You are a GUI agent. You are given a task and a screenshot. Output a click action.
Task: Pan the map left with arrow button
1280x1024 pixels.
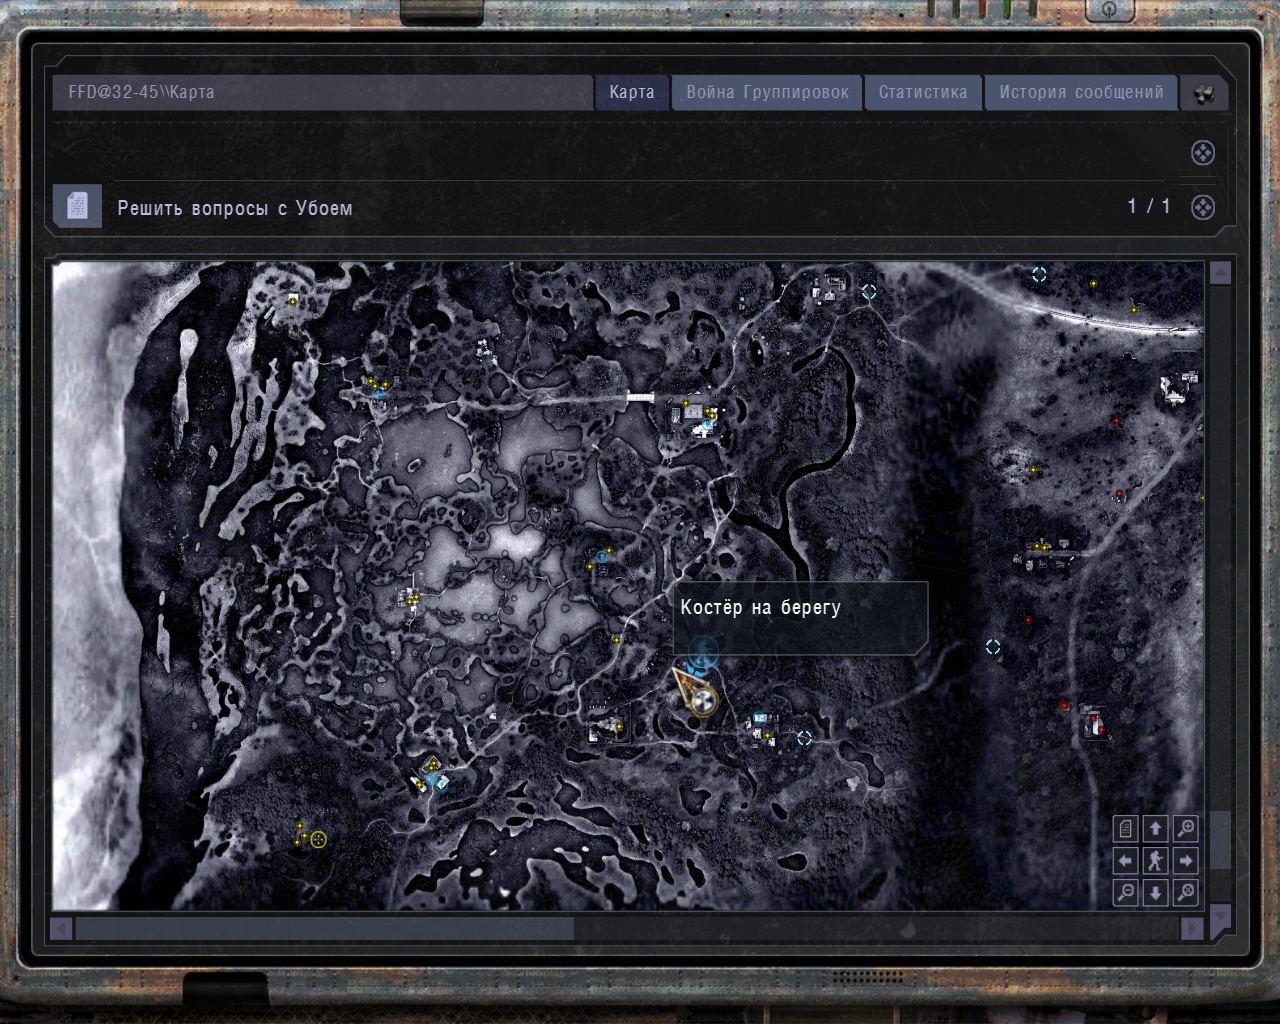1126,860
